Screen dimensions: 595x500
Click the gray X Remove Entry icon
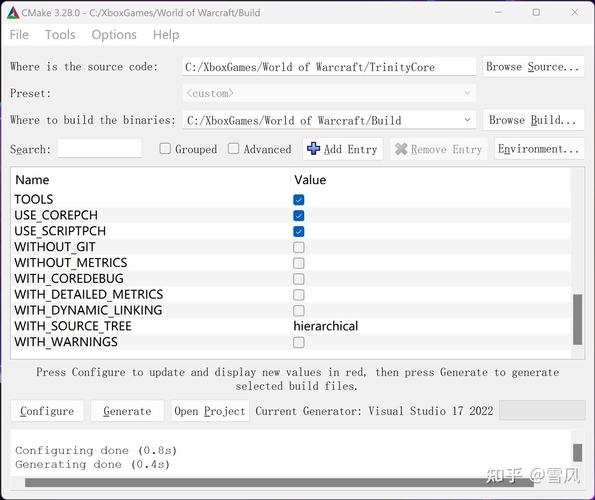pyautogui.click(x=401, y=149)
